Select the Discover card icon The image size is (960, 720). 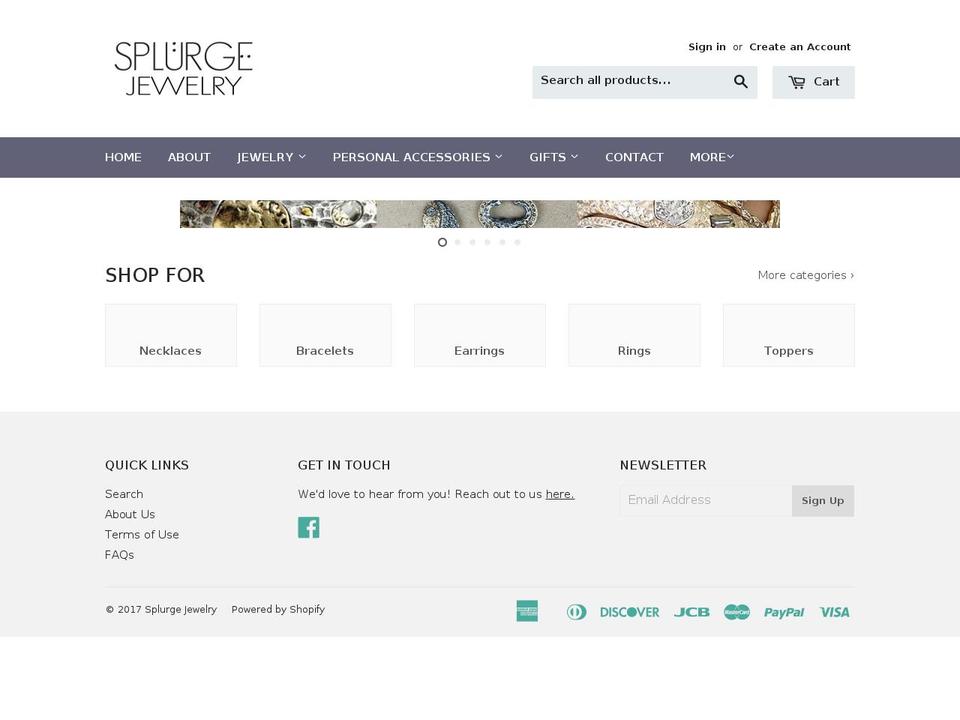629,611
